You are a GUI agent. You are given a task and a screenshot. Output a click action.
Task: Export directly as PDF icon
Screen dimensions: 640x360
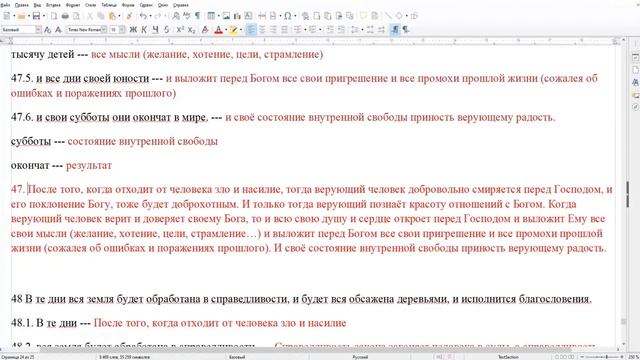pos(54,16)
